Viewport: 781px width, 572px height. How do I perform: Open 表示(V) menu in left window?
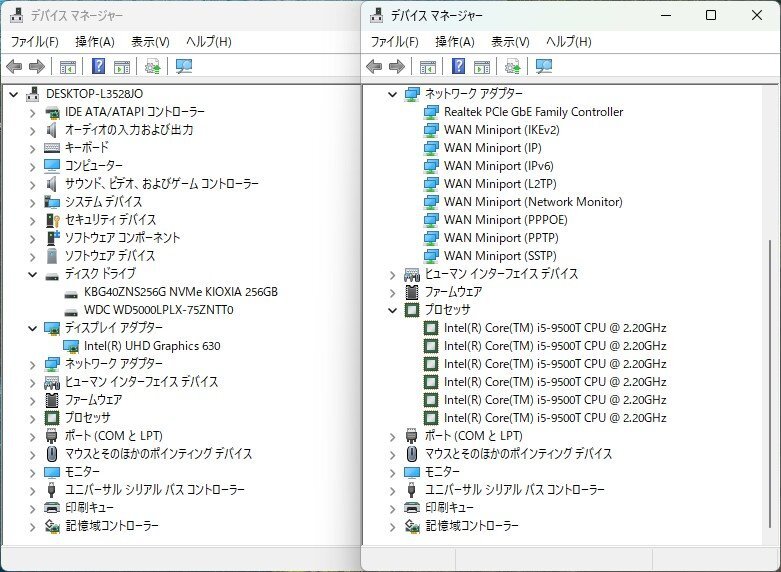pyautogui.click(x=150, y=42)
